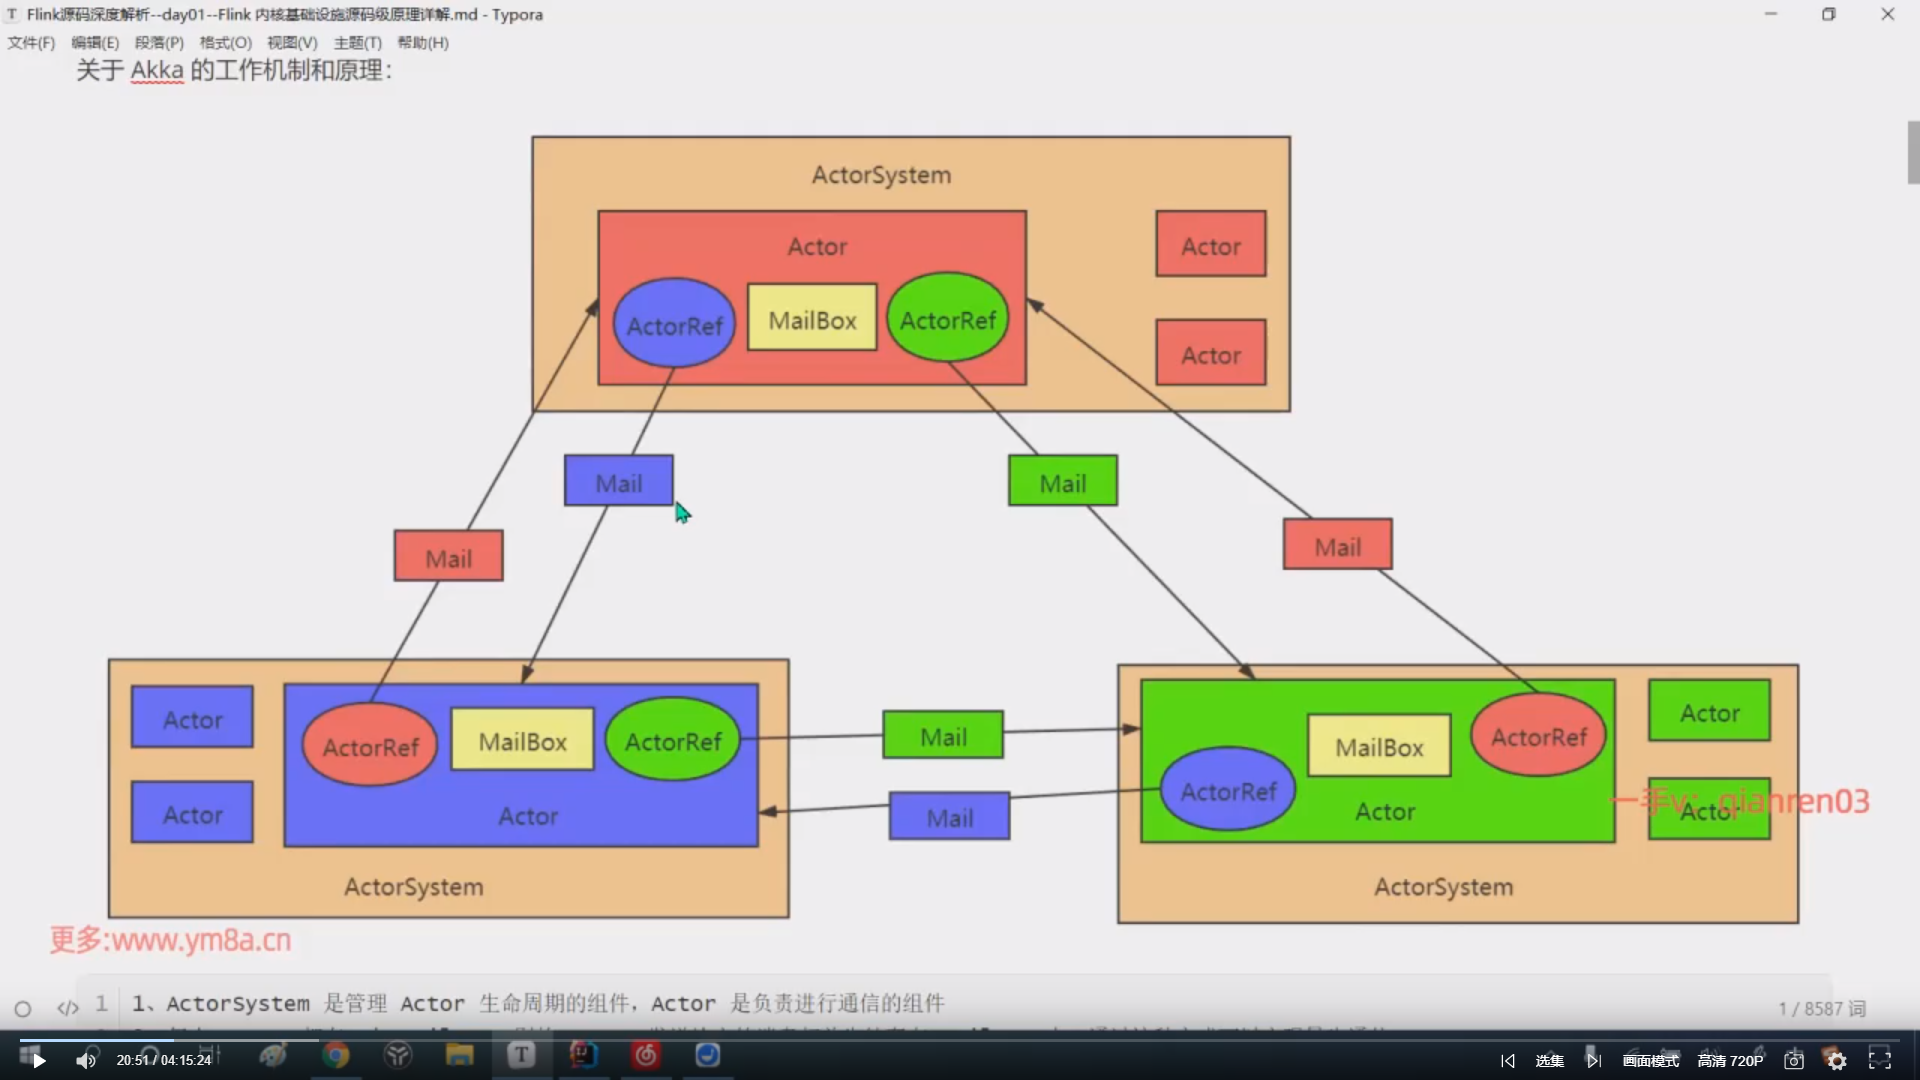Open Chrome from the taskbar
This screenshot has width=1920, height=1080.
[x=336, y=1056]
